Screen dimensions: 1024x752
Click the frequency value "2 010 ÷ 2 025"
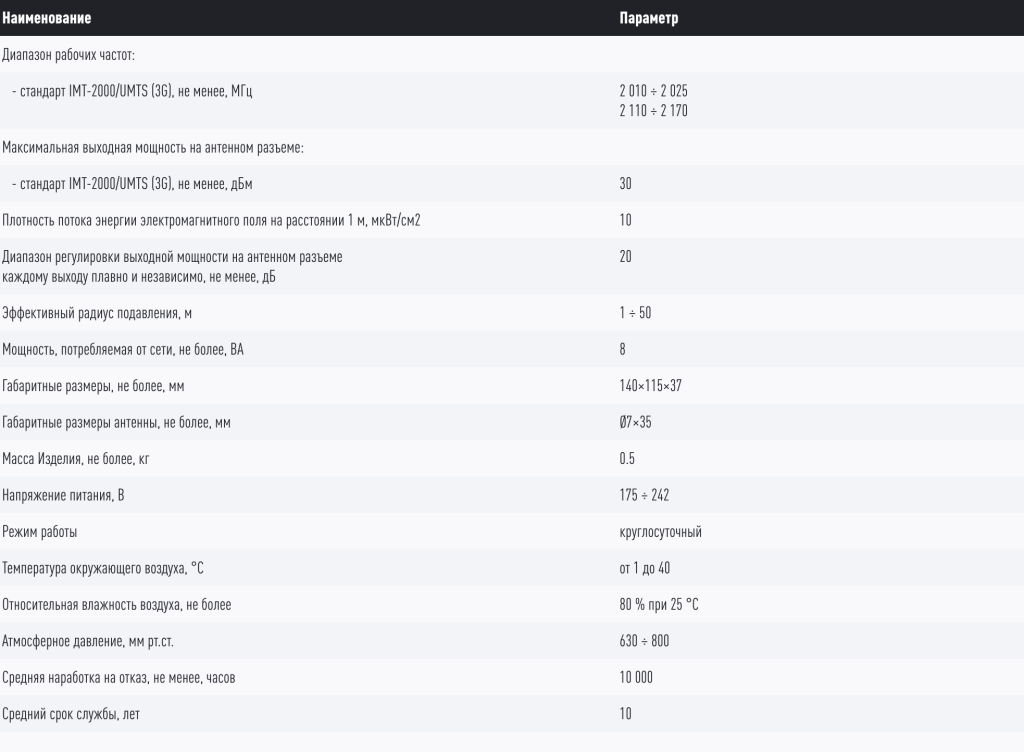(x=653, y=91)
